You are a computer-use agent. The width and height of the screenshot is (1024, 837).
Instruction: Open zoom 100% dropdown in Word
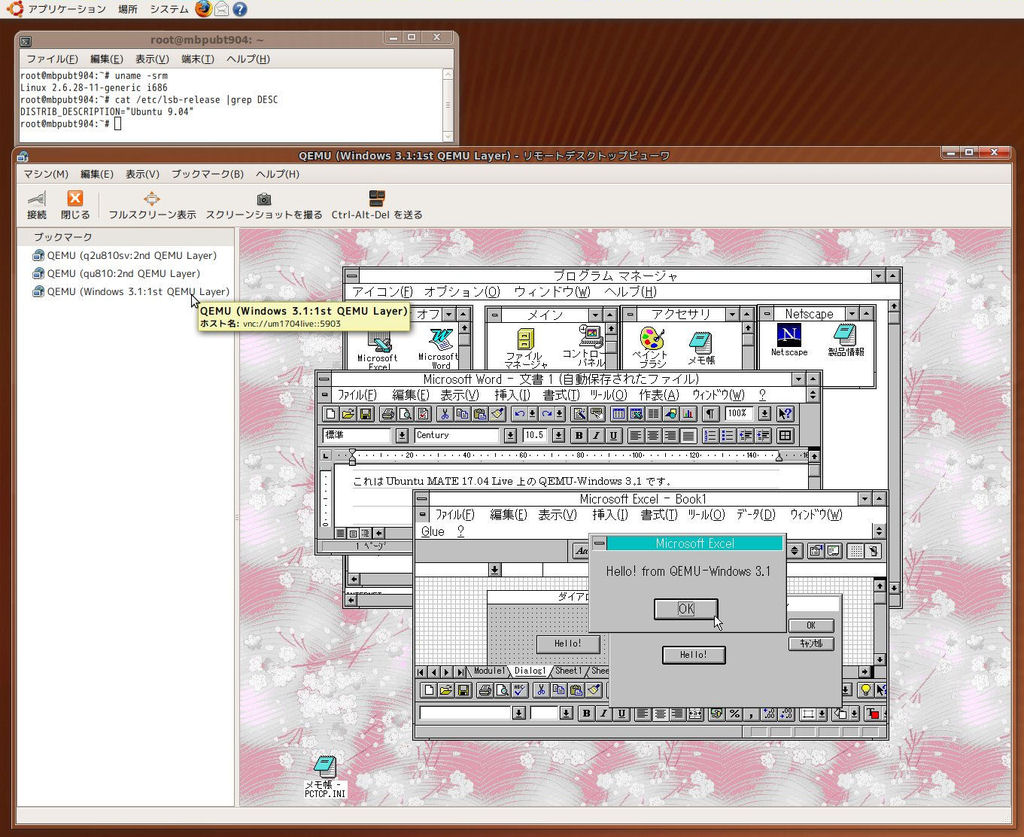click(765, 413)
